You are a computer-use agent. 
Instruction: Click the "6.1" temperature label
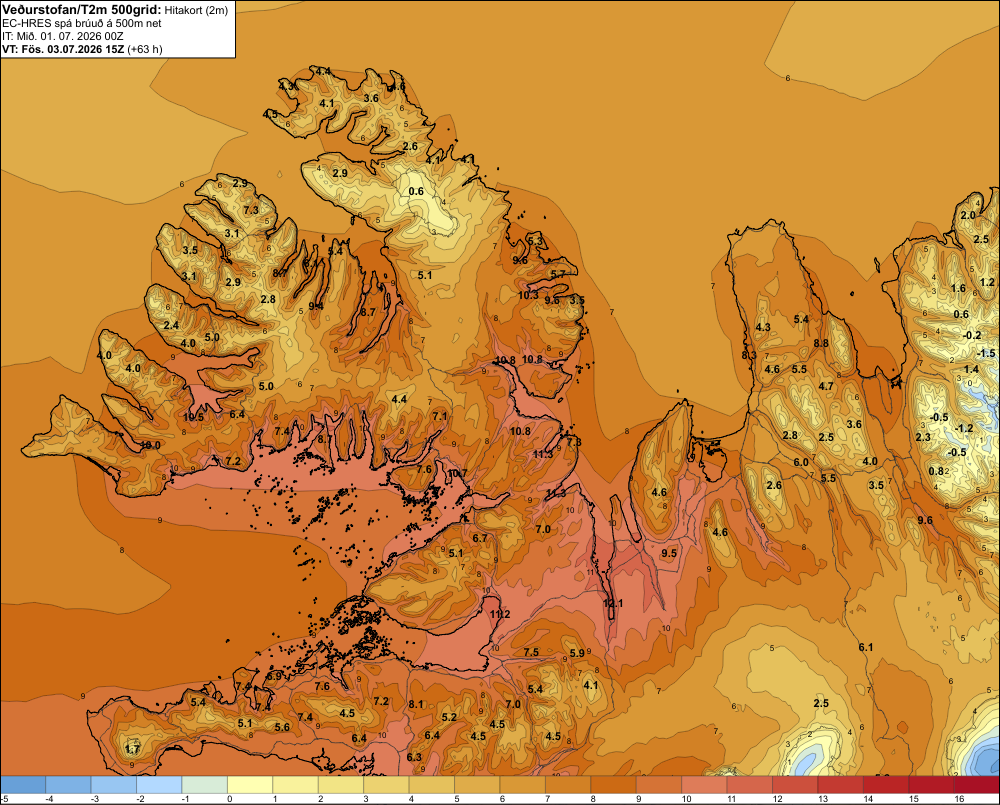click(865, 647)
